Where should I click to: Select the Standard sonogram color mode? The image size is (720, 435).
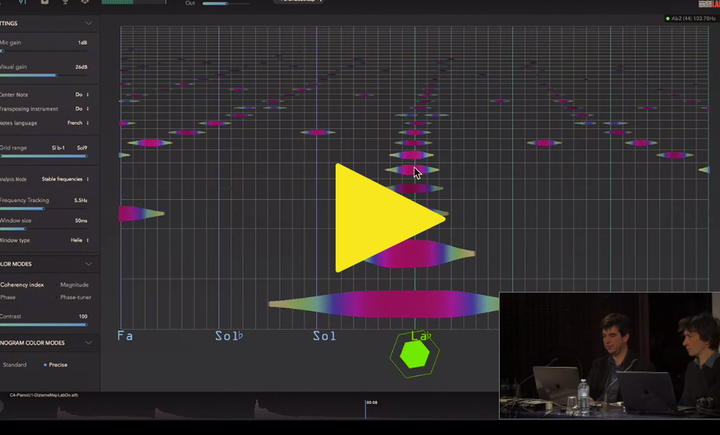[x=15, y=364]
